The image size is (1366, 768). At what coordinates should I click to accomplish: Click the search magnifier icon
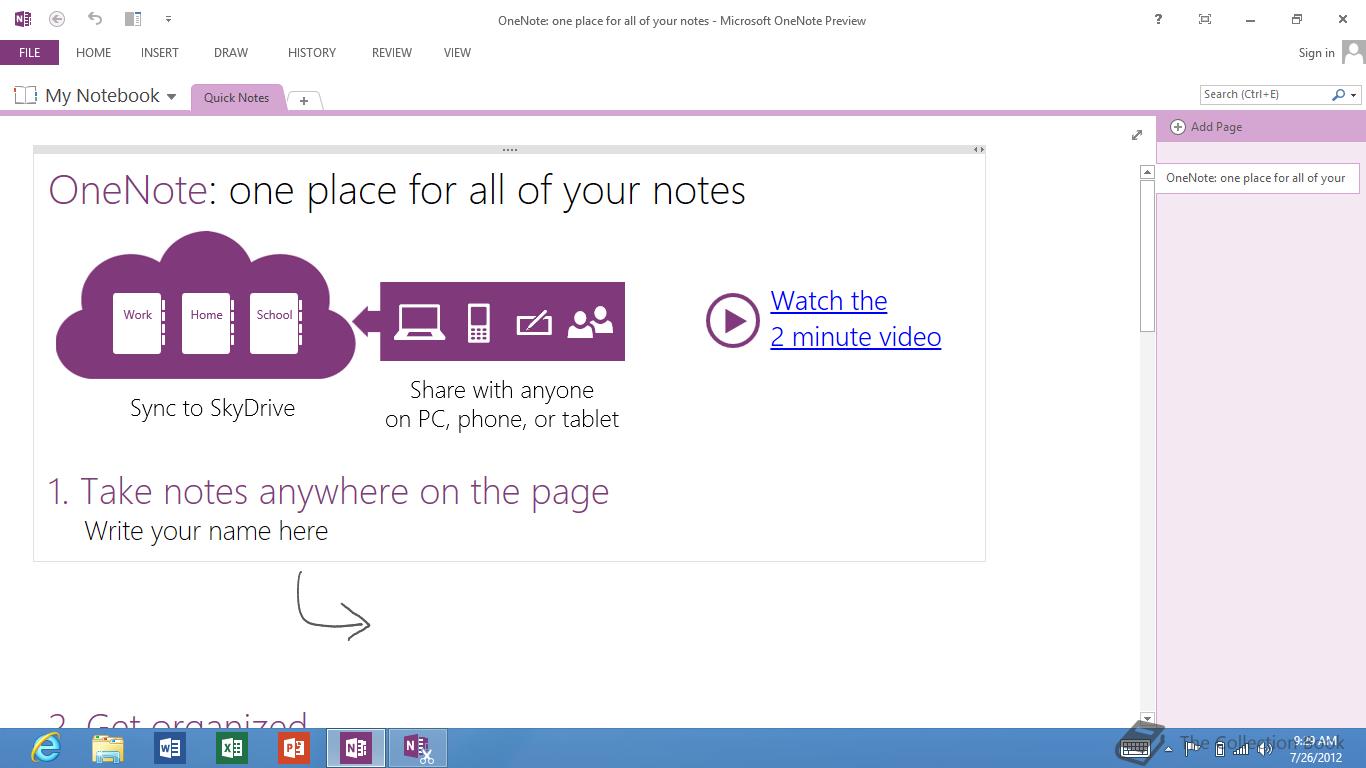click(x=1339, y=94)
